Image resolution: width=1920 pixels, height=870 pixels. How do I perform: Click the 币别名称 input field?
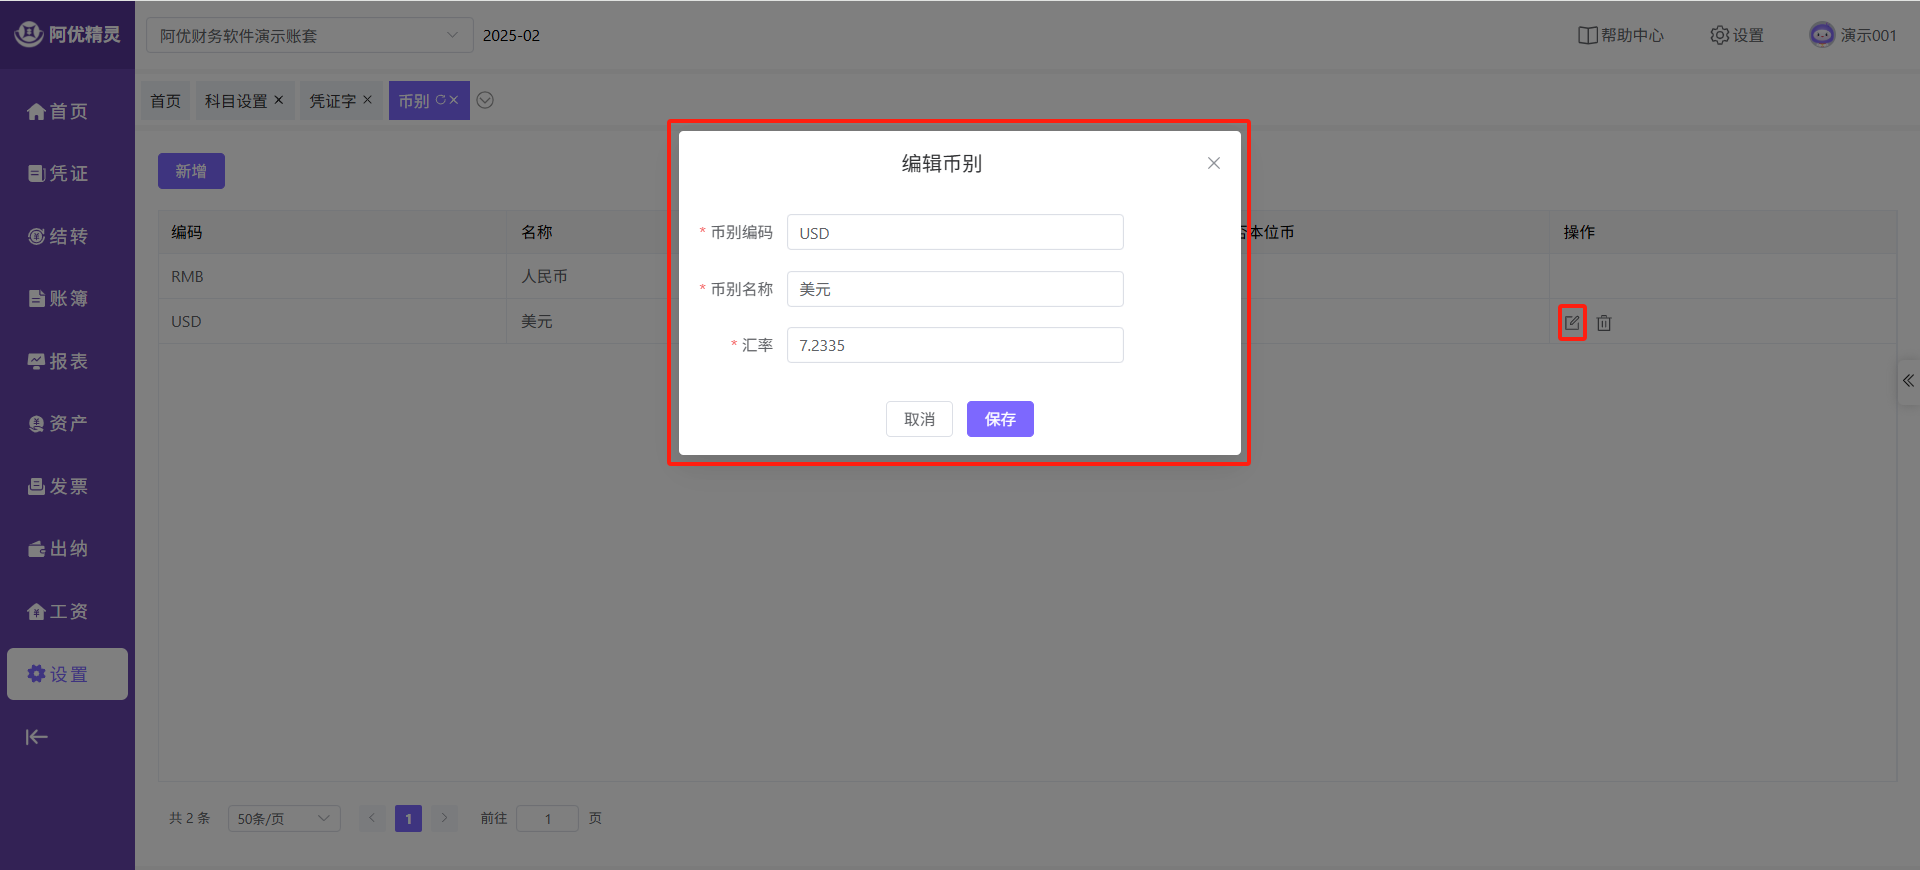955,289
